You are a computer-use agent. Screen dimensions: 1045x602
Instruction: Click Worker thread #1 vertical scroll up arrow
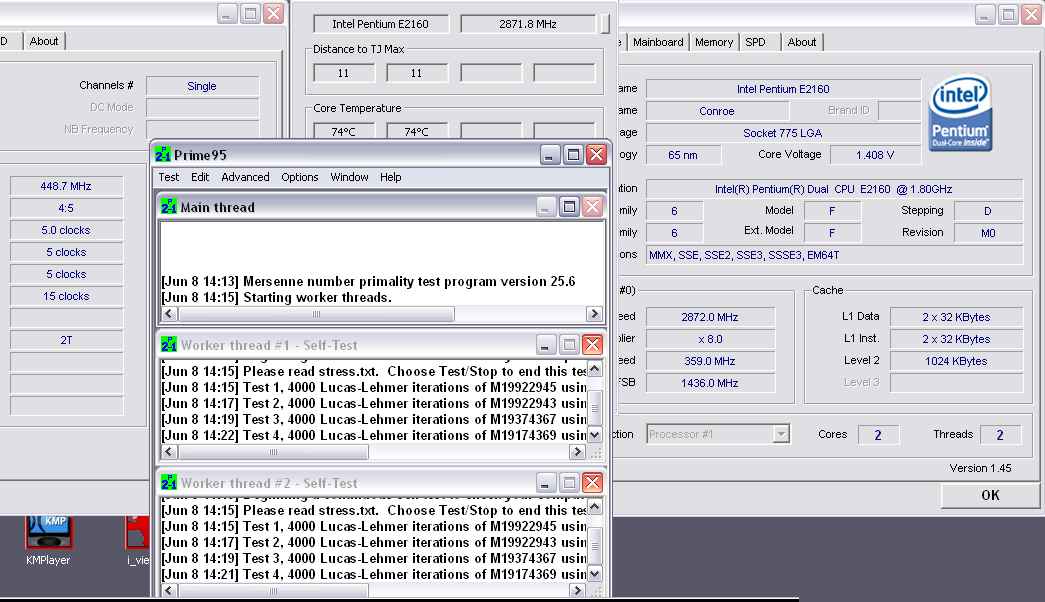tap(594, 369)
